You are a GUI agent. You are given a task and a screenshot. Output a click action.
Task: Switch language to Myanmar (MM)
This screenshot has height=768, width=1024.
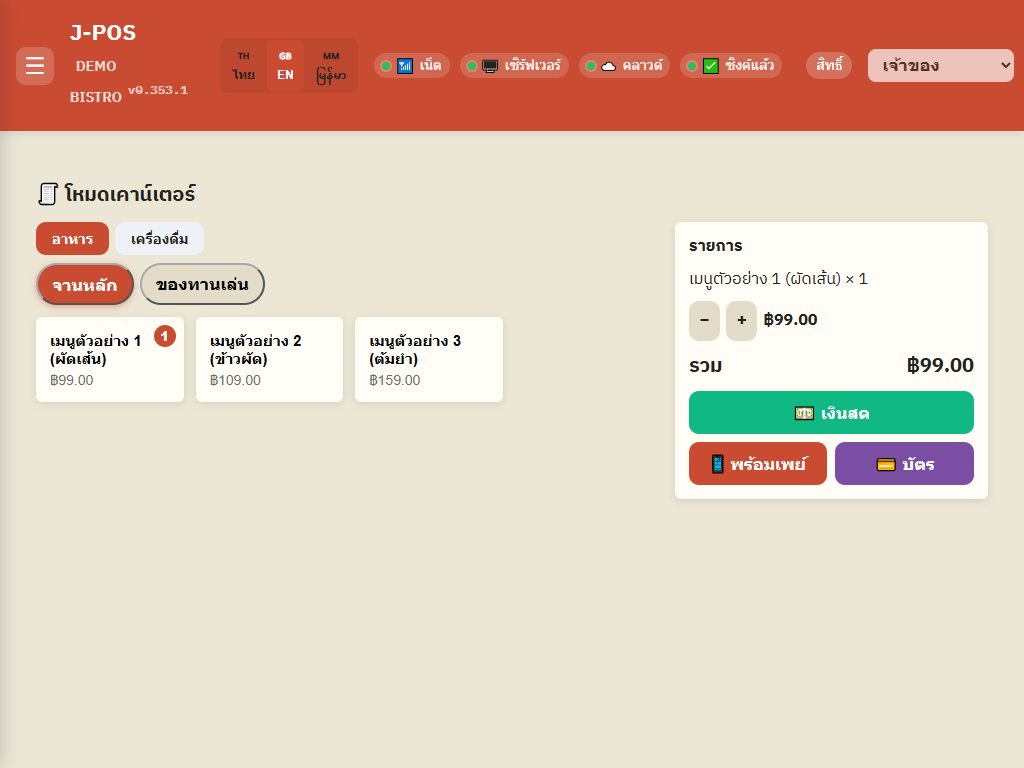pyautogui.click(x=331, y=66)
